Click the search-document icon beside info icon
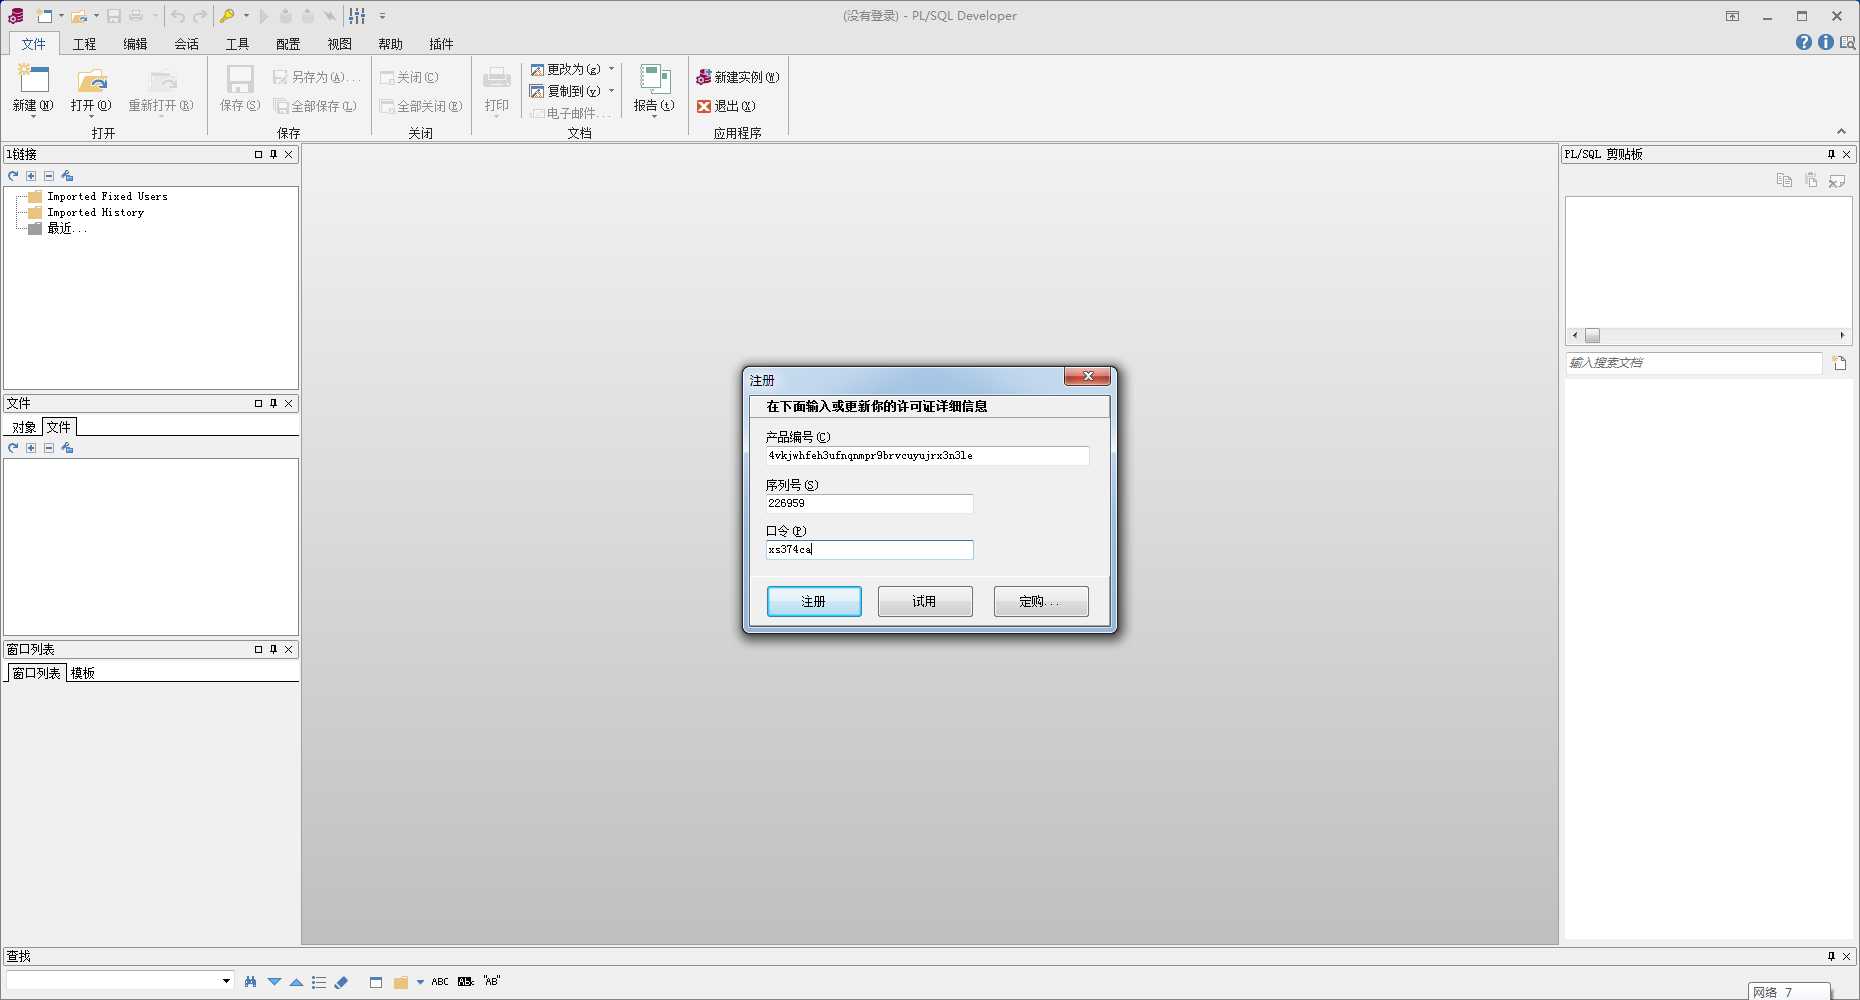This screenshot has height=1000, width=1860. coord(1847,42)
